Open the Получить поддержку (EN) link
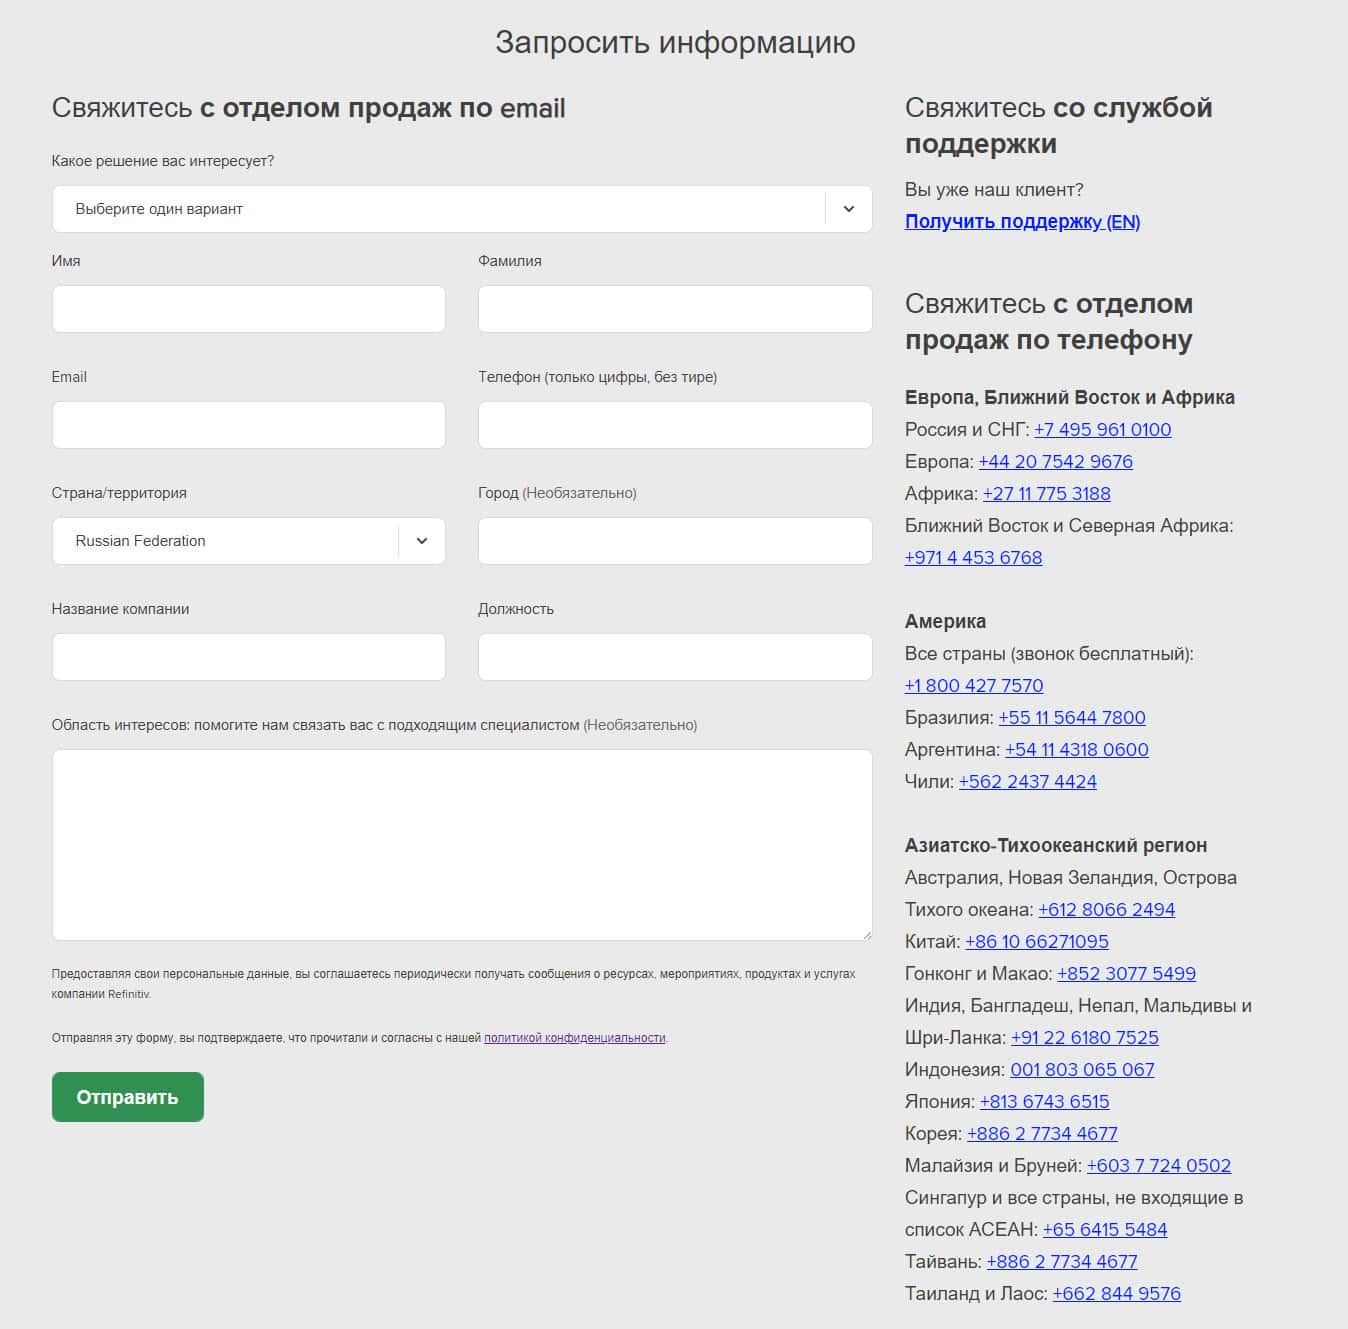The height and width of the screenshot is (1329, 1348). (1022, 221)
